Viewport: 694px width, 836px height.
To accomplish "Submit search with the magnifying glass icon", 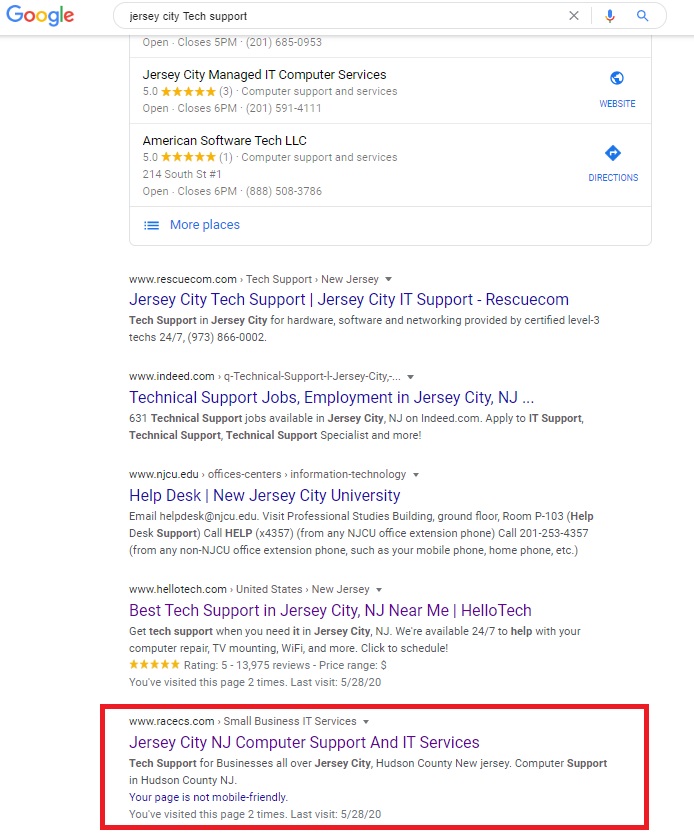I will (642, 16).
